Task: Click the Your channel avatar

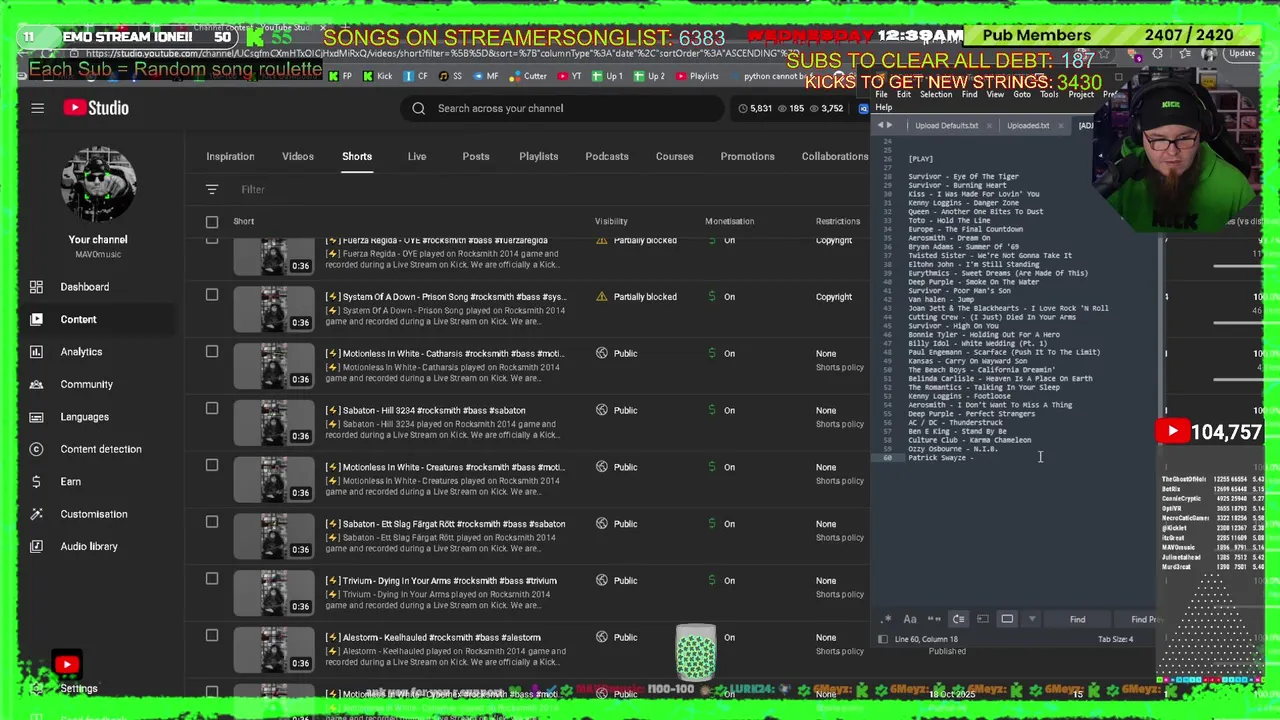Action: pyautogui.click(x=98, y=185)
